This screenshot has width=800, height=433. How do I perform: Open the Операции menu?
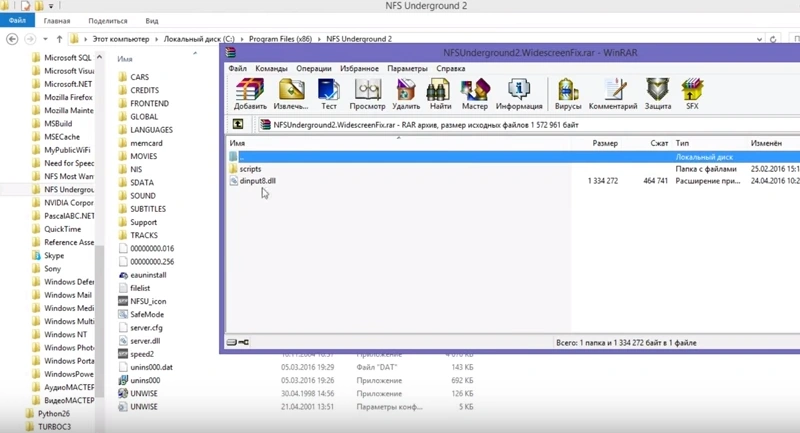tap(314, 68)
